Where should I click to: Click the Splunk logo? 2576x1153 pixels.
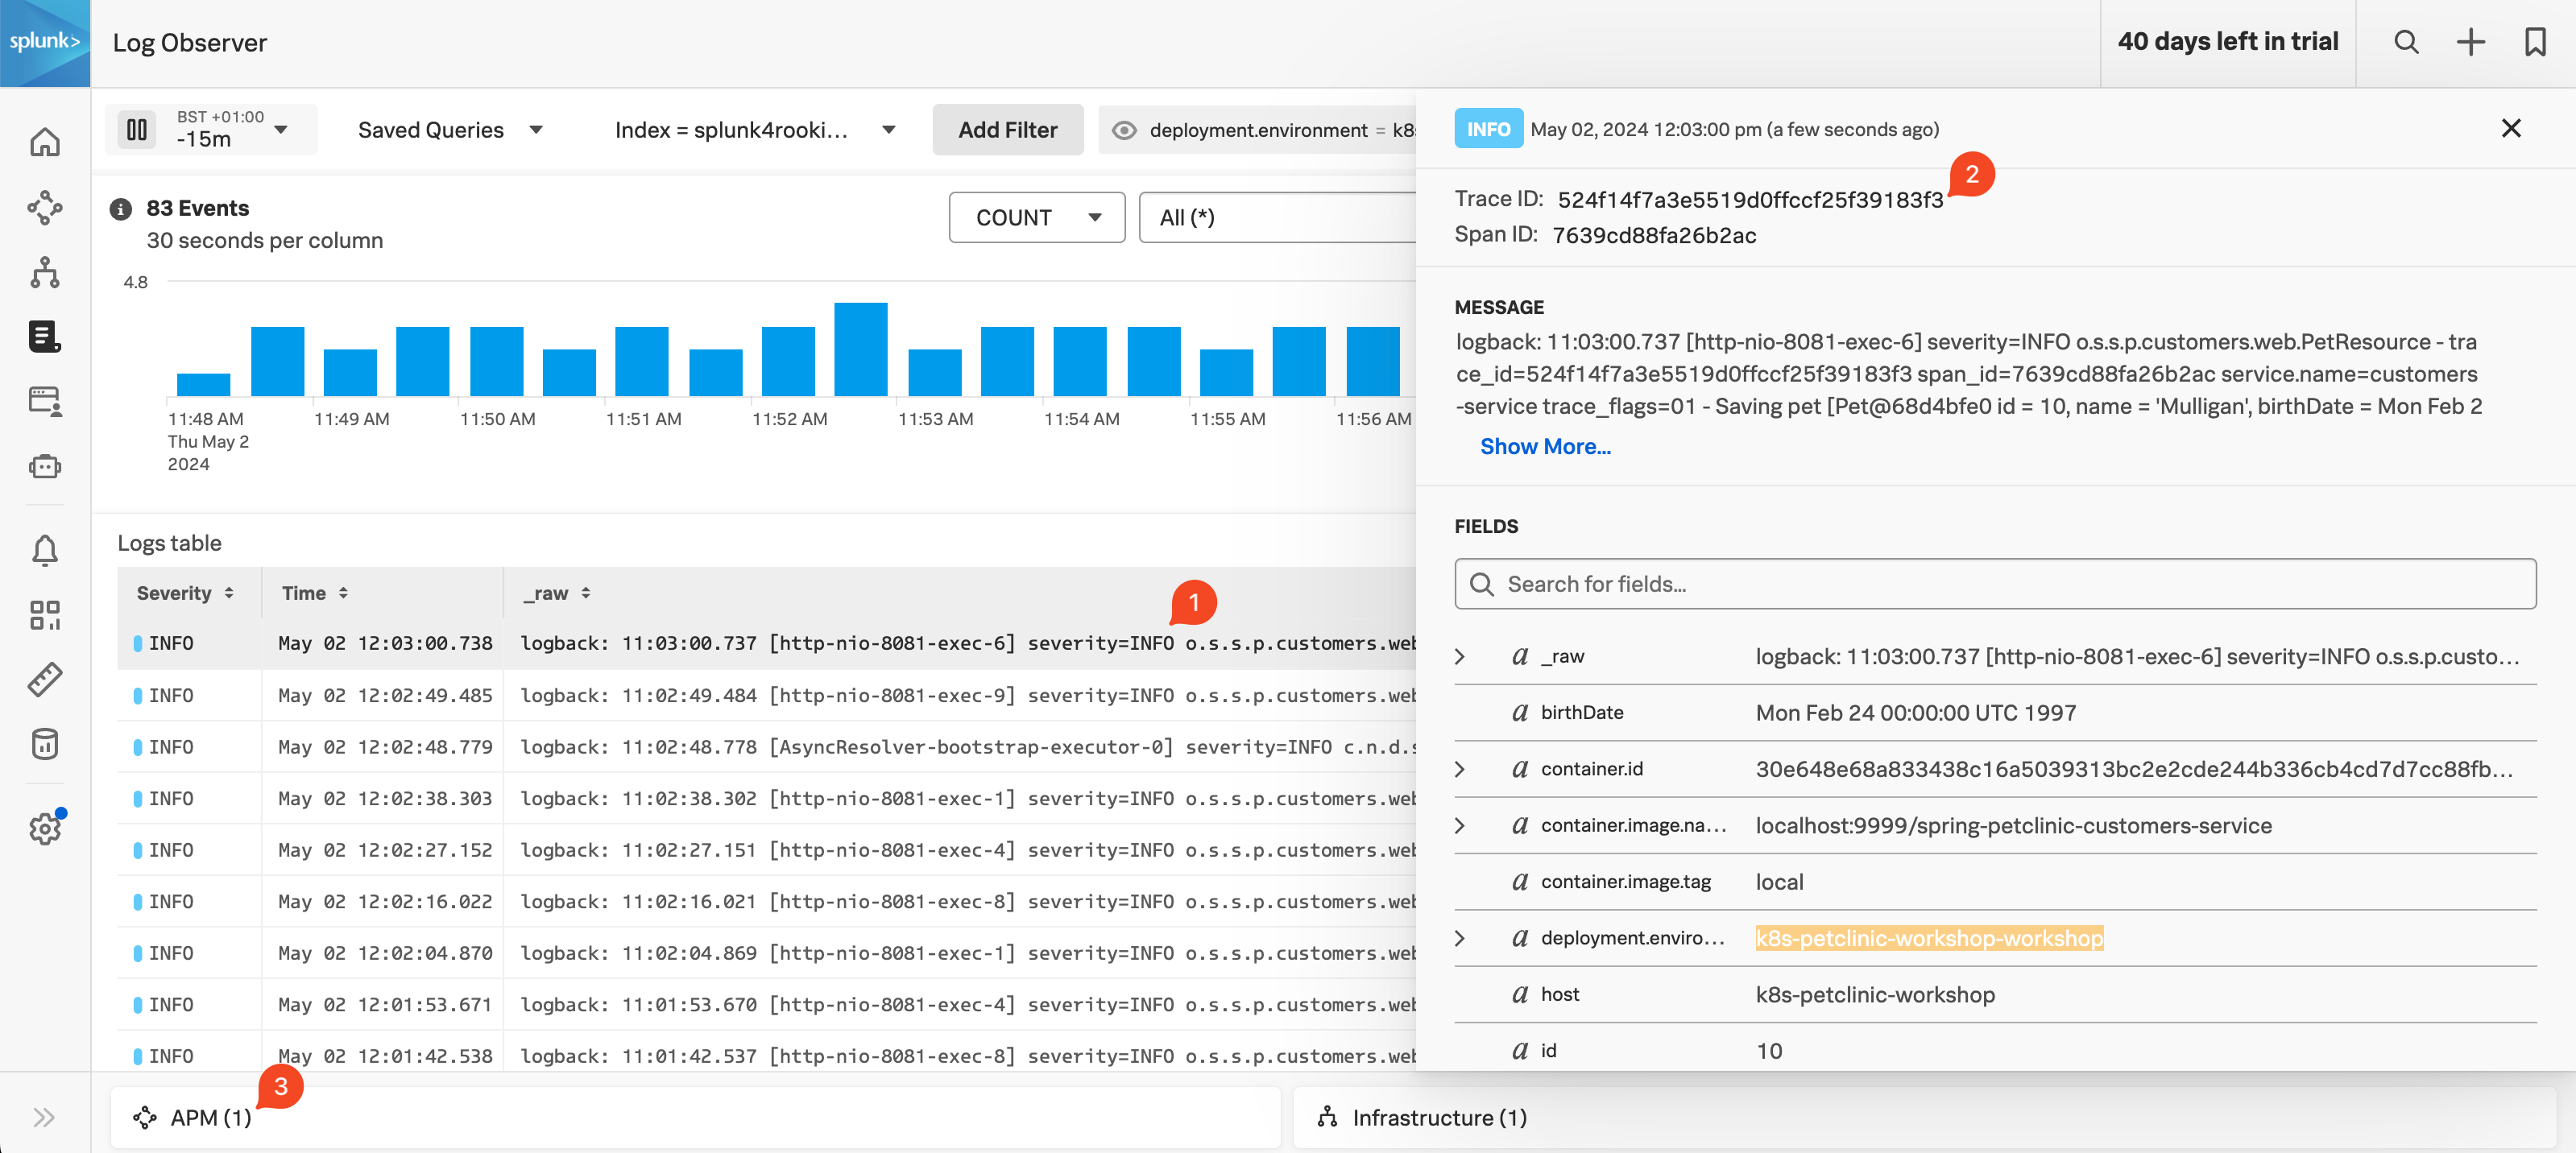click(x=45, y=43)
